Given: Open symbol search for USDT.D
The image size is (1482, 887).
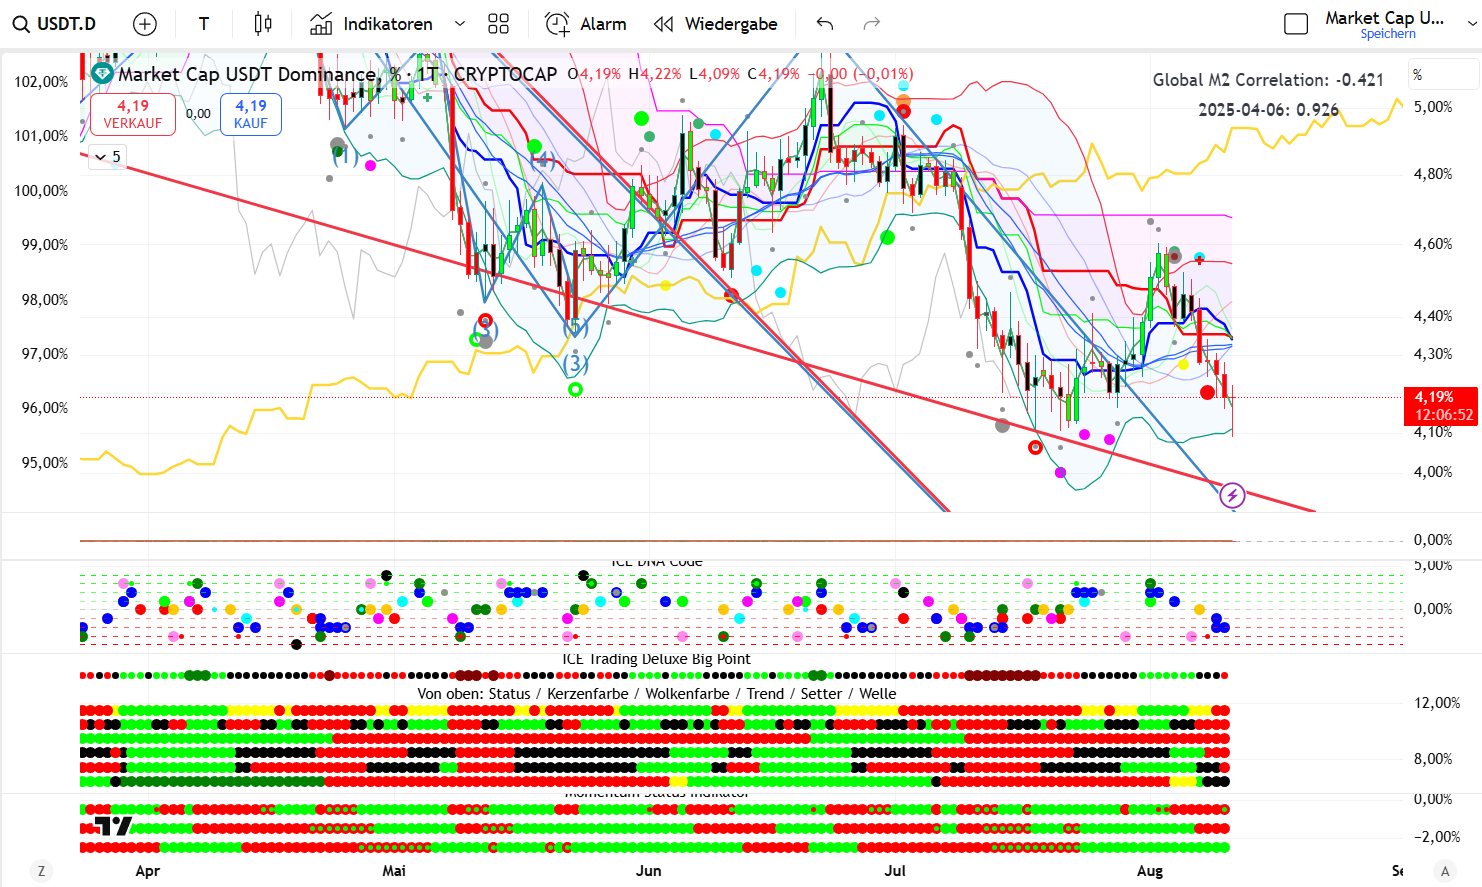Looking at the screenshot, I should [x=55, y=24].
